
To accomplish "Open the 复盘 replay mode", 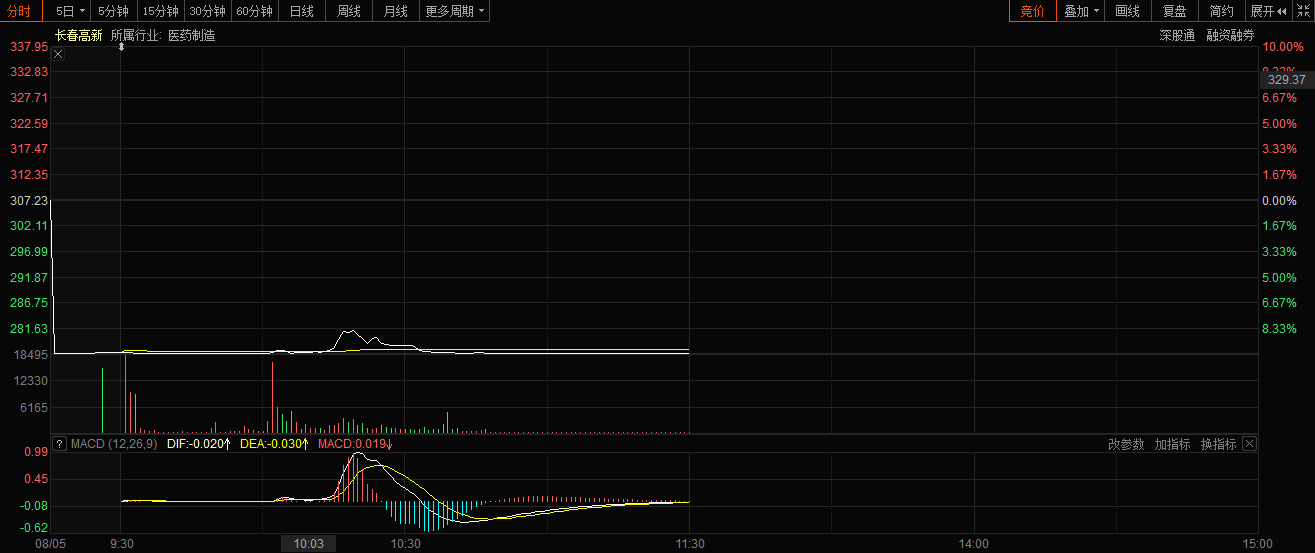I will tap(1174, 11).
